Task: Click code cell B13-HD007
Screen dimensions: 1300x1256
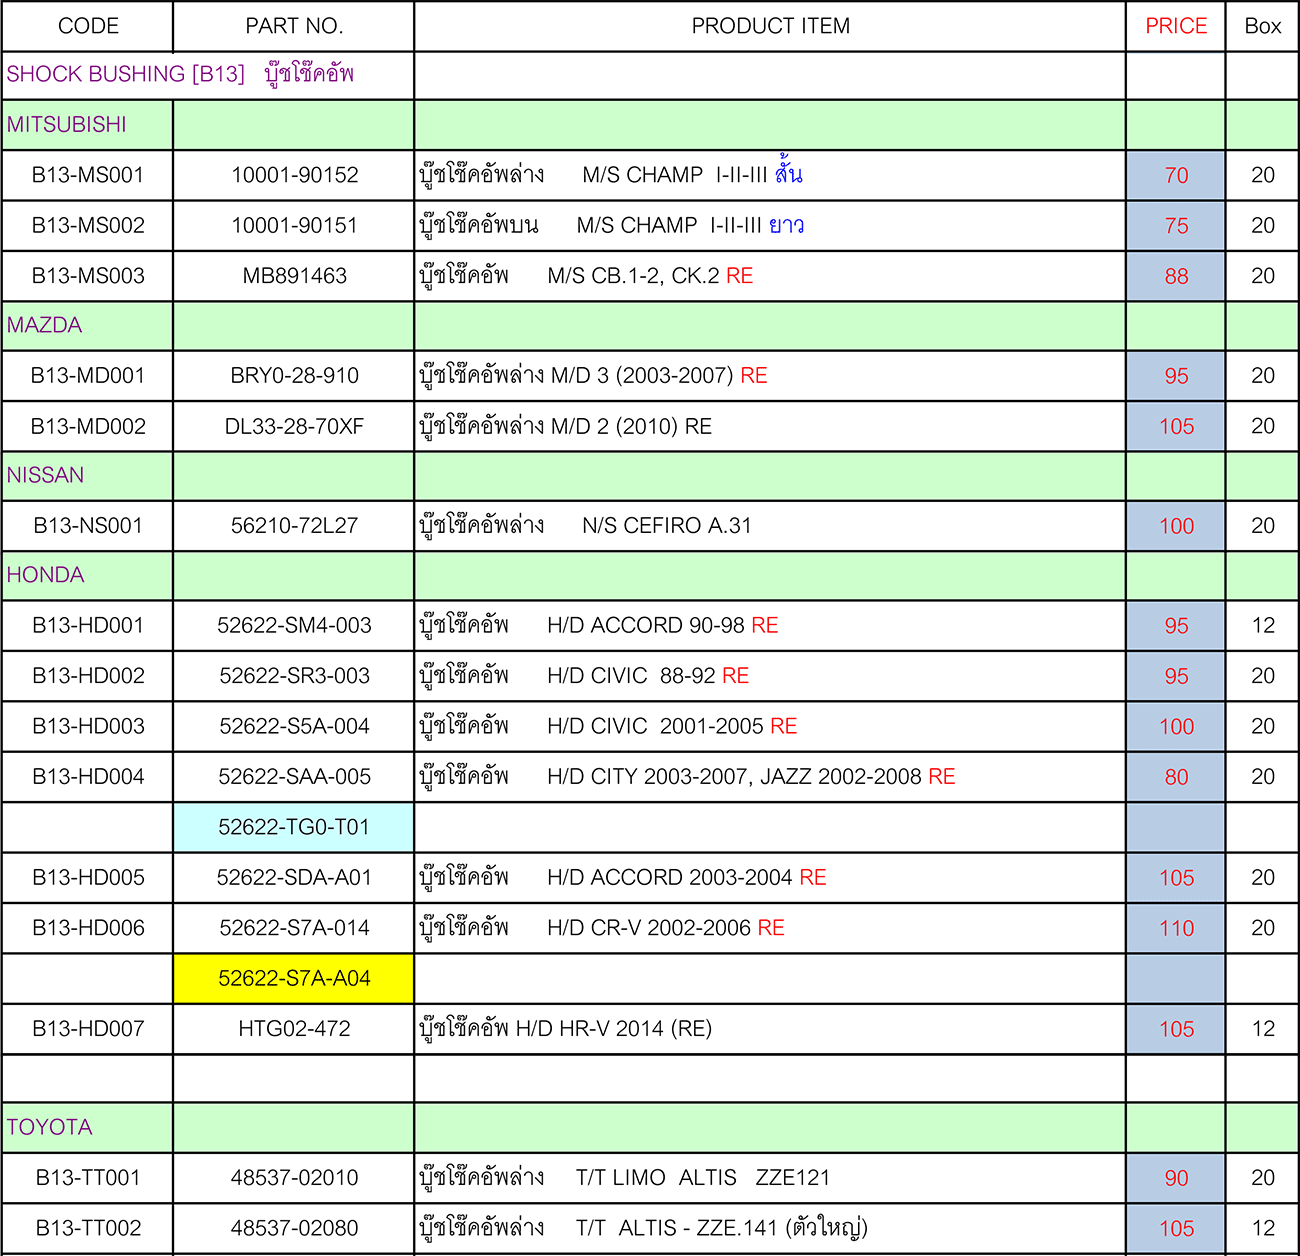Action: pyautogui.click(x=88, y=1028)
